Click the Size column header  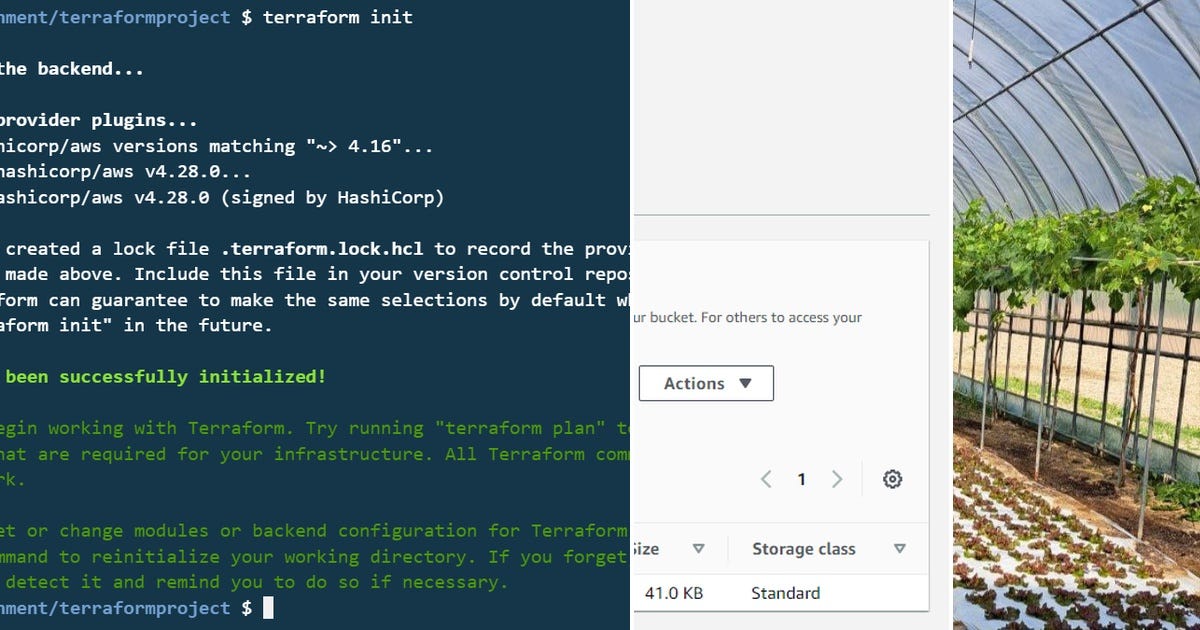click(644, 548)
